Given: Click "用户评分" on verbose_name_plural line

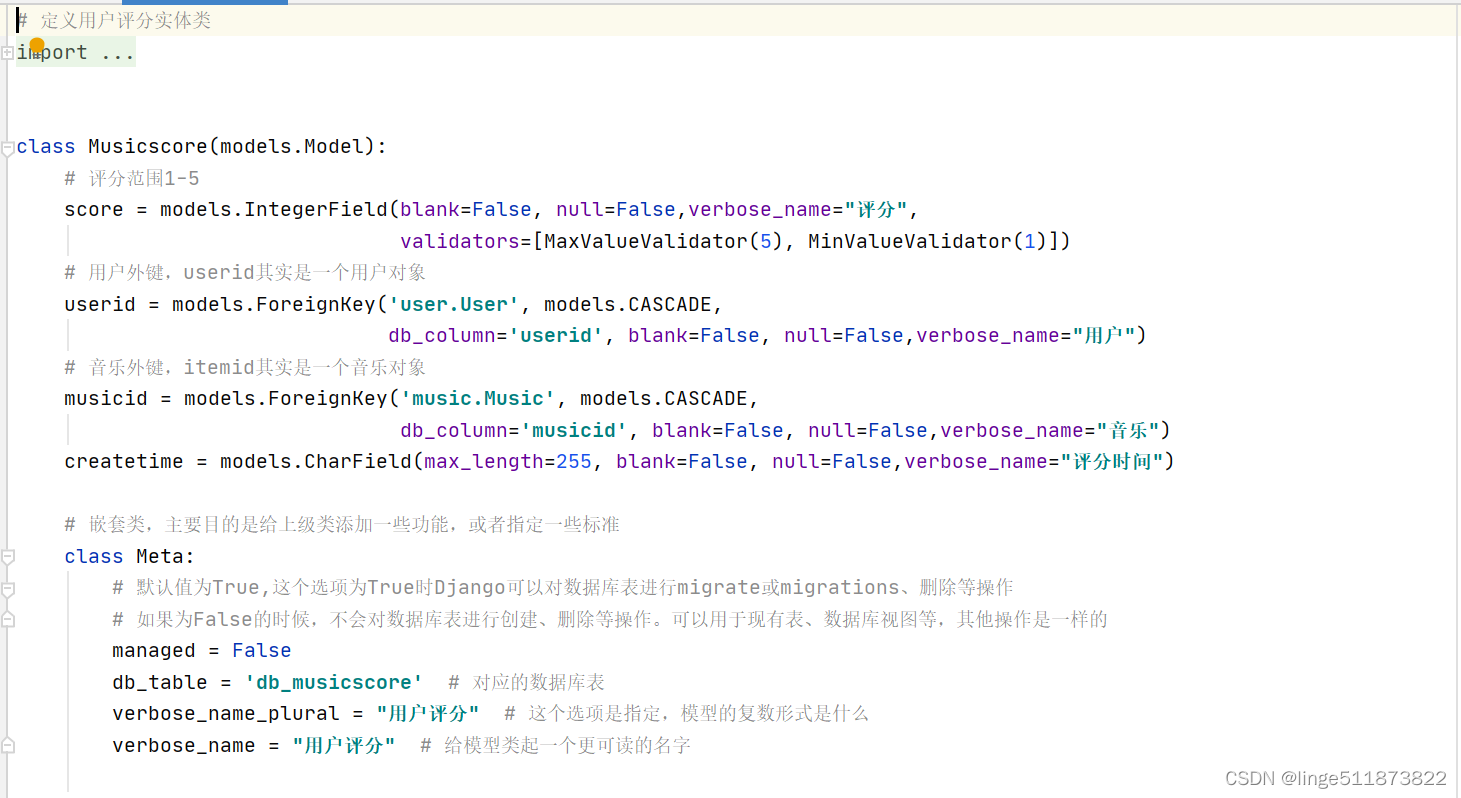Looking at the screenshot, I should tap(428, 714).
